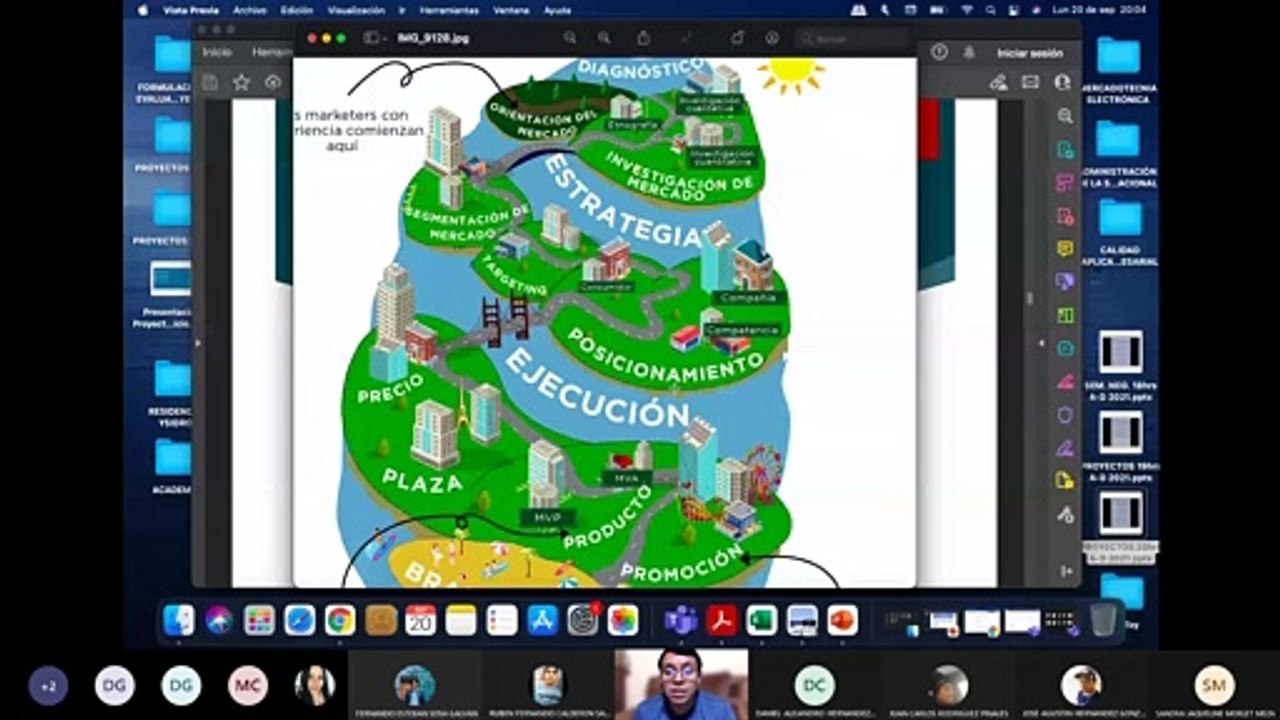Click the cloud upload icon in Acrobat toolbar

pyautogui.click(x=273, y=82)
